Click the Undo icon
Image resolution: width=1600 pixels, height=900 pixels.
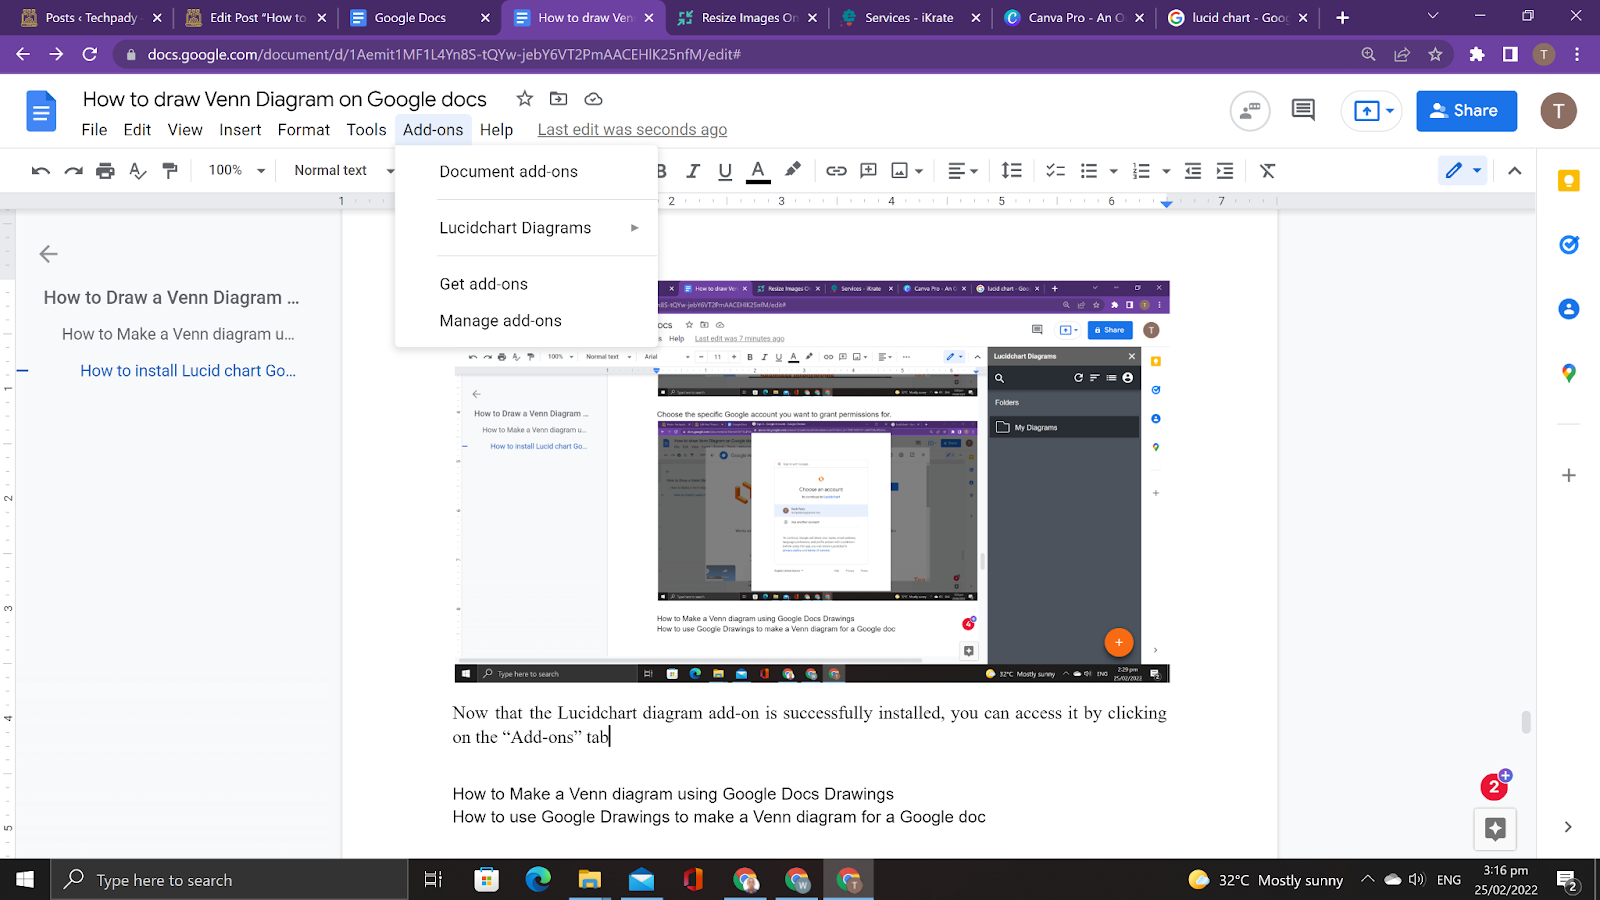point(41,171)
